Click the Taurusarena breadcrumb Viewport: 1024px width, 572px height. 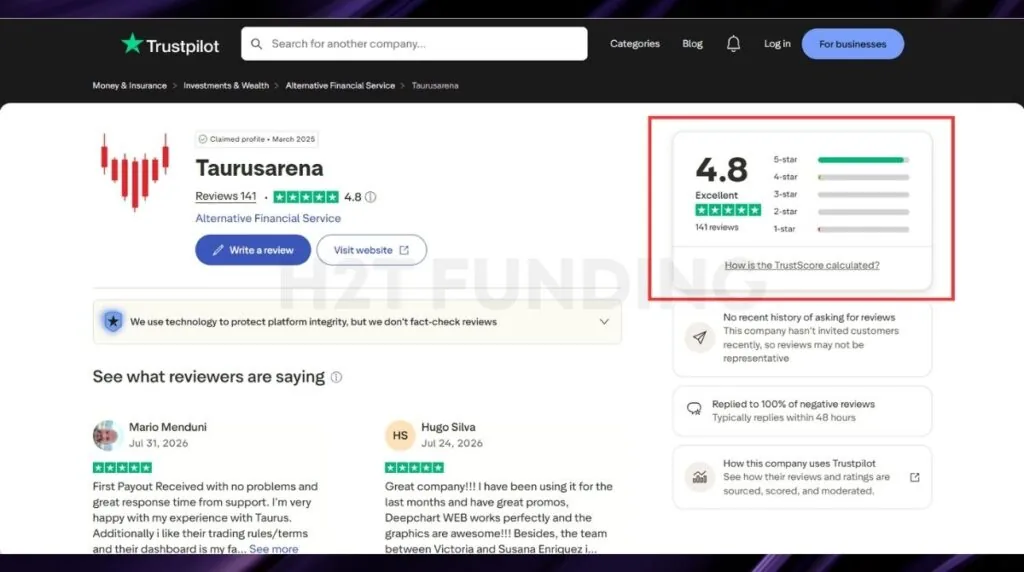pyautogui.click(x=435, y=86)
